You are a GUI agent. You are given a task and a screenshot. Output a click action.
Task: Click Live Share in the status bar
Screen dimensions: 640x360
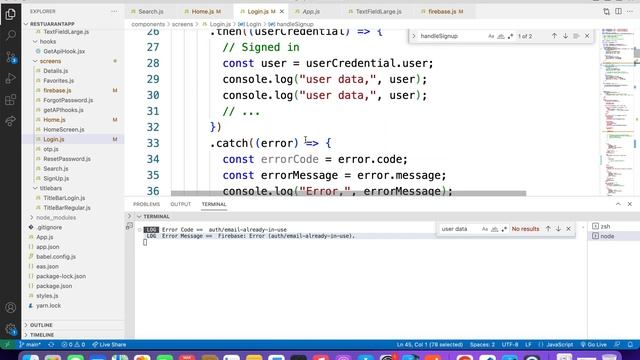point(109,344)
